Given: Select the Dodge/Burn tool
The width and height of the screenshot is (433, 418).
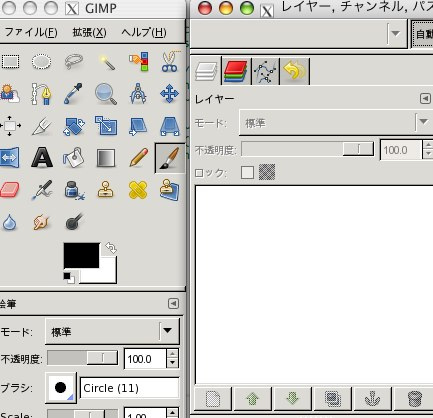Looking at the screenshot, I should [74, 222].
